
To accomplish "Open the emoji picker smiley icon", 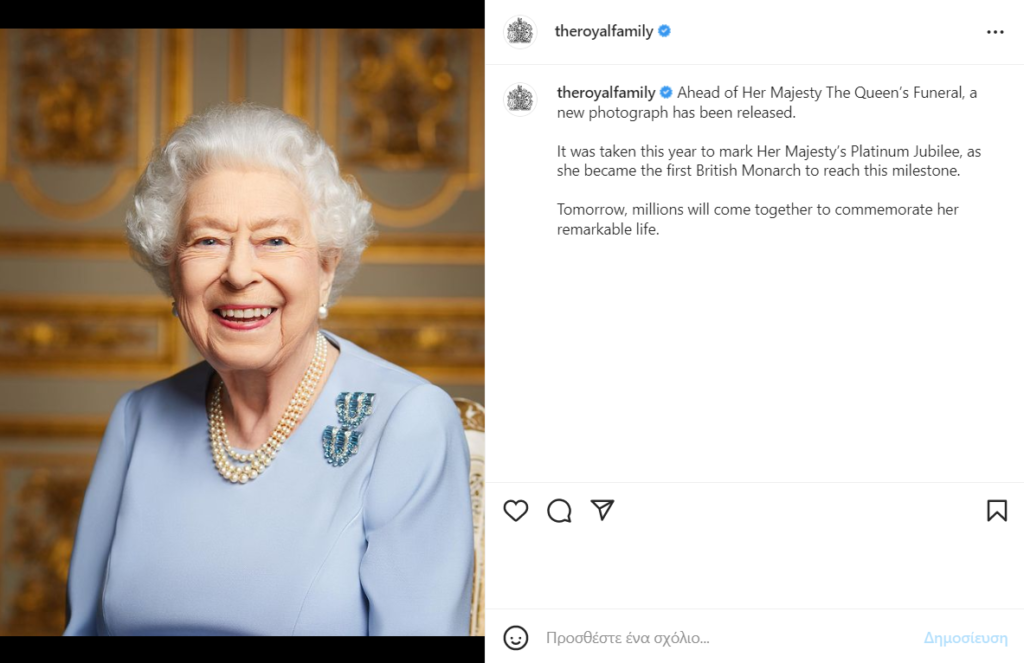I will tap(516, 638).
